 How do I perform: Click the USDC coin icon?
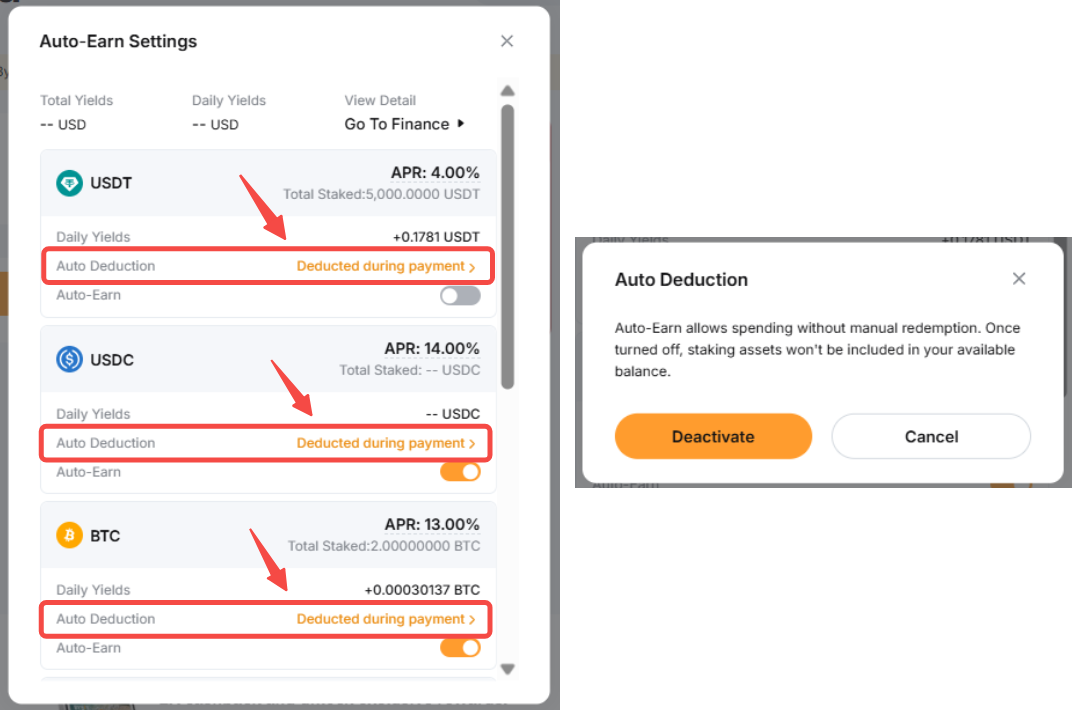[69, 359]
